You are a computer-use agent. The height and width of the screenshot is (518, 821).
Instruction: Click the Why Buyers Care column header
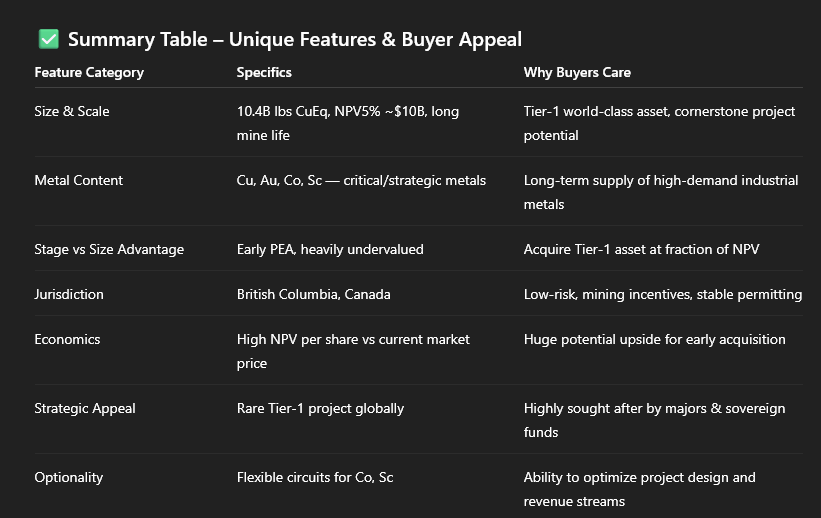point(577,73)
